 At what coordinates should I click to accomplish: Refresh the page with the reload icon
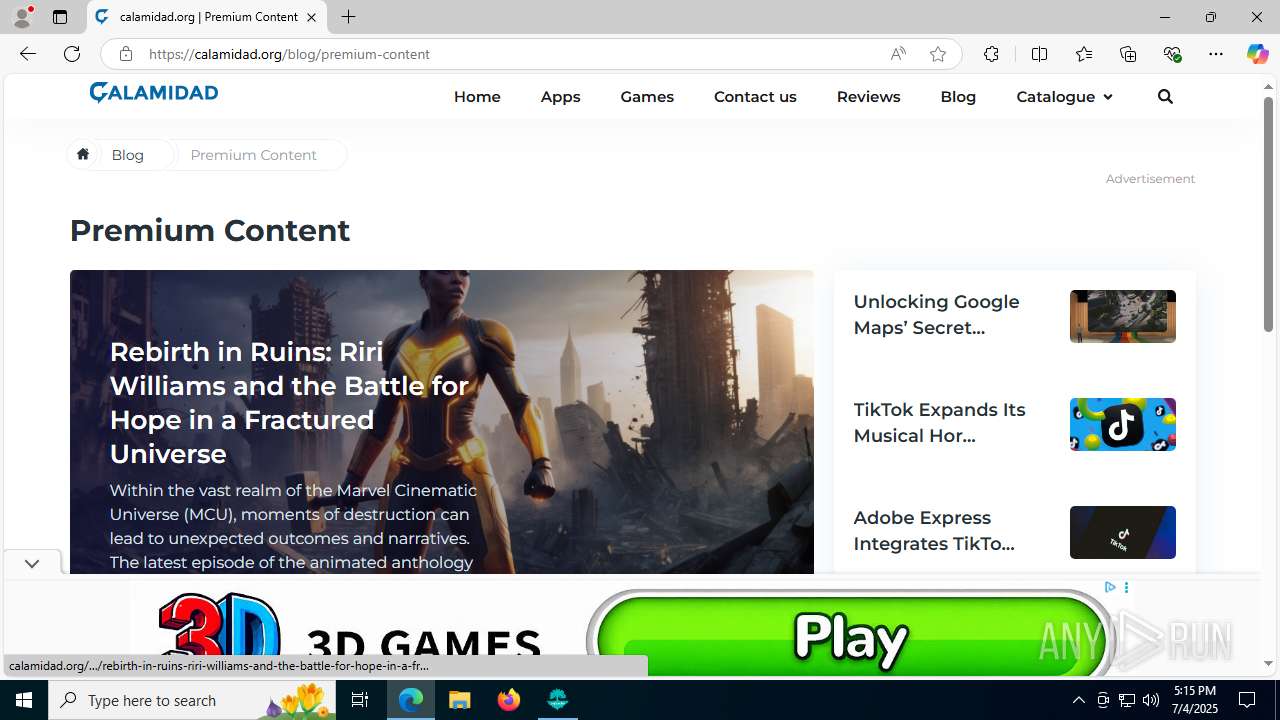(72, 54)
